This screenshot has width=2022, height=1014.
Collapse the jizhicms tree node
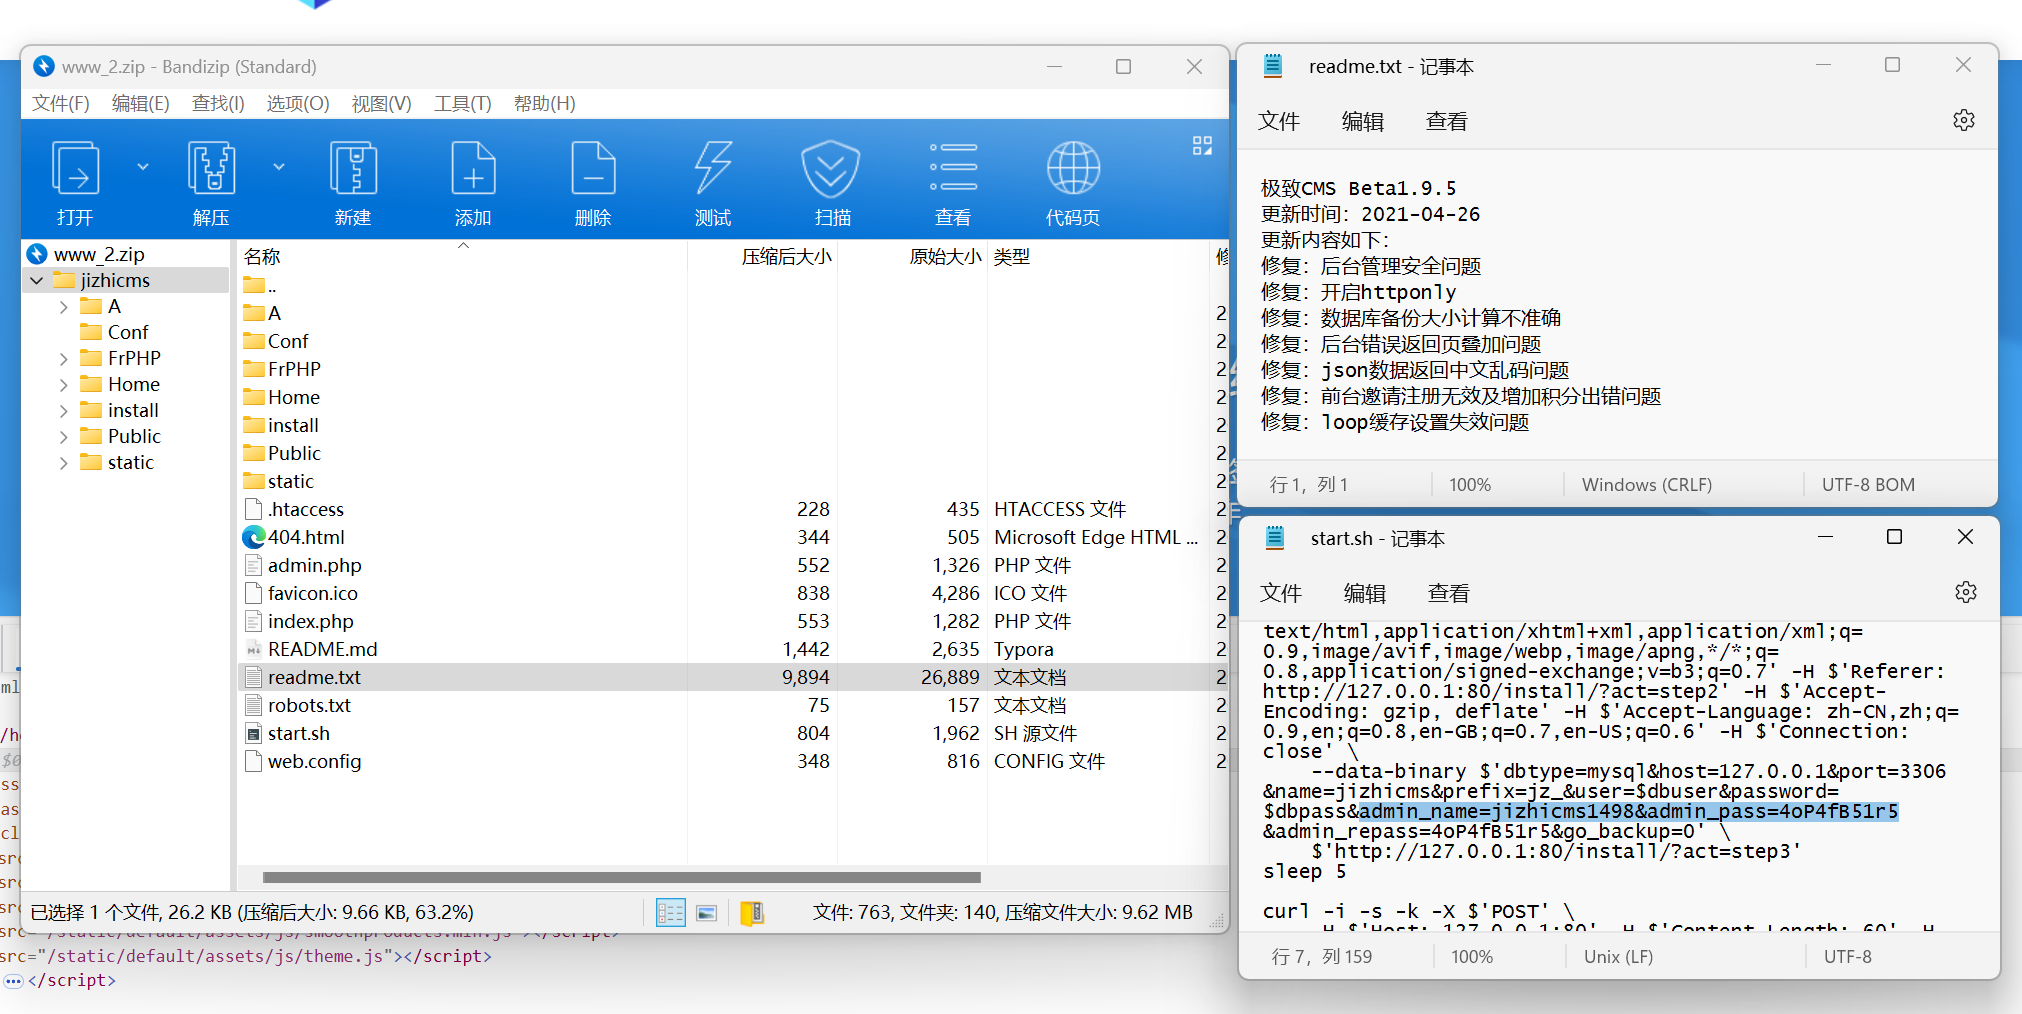point(37,281)
